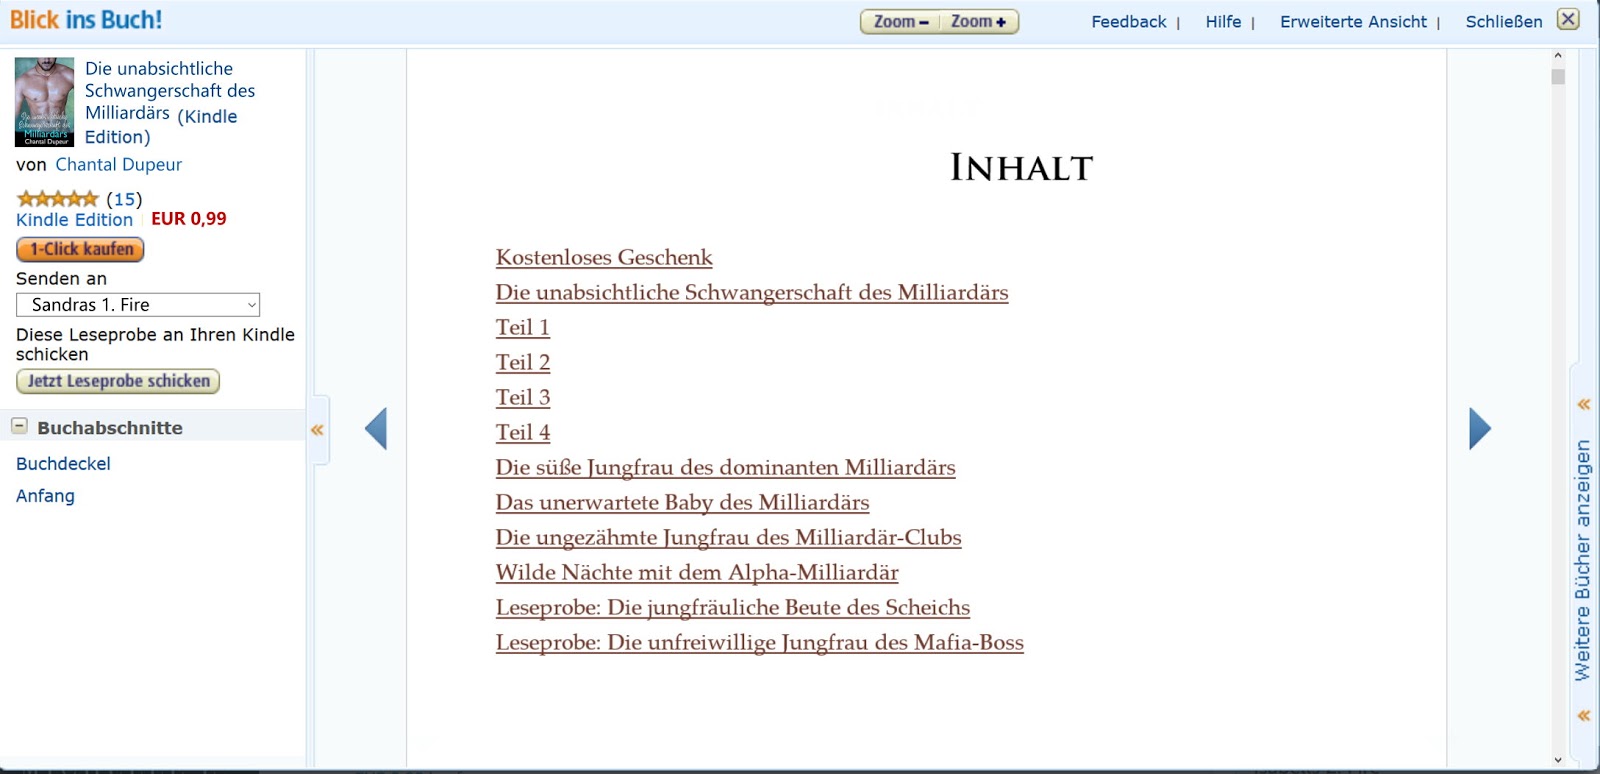The width and height of the screenshot is (1600, 774).
Task: Open Kostenloses Geschenk chapter link
Action: tap(604, 258)
